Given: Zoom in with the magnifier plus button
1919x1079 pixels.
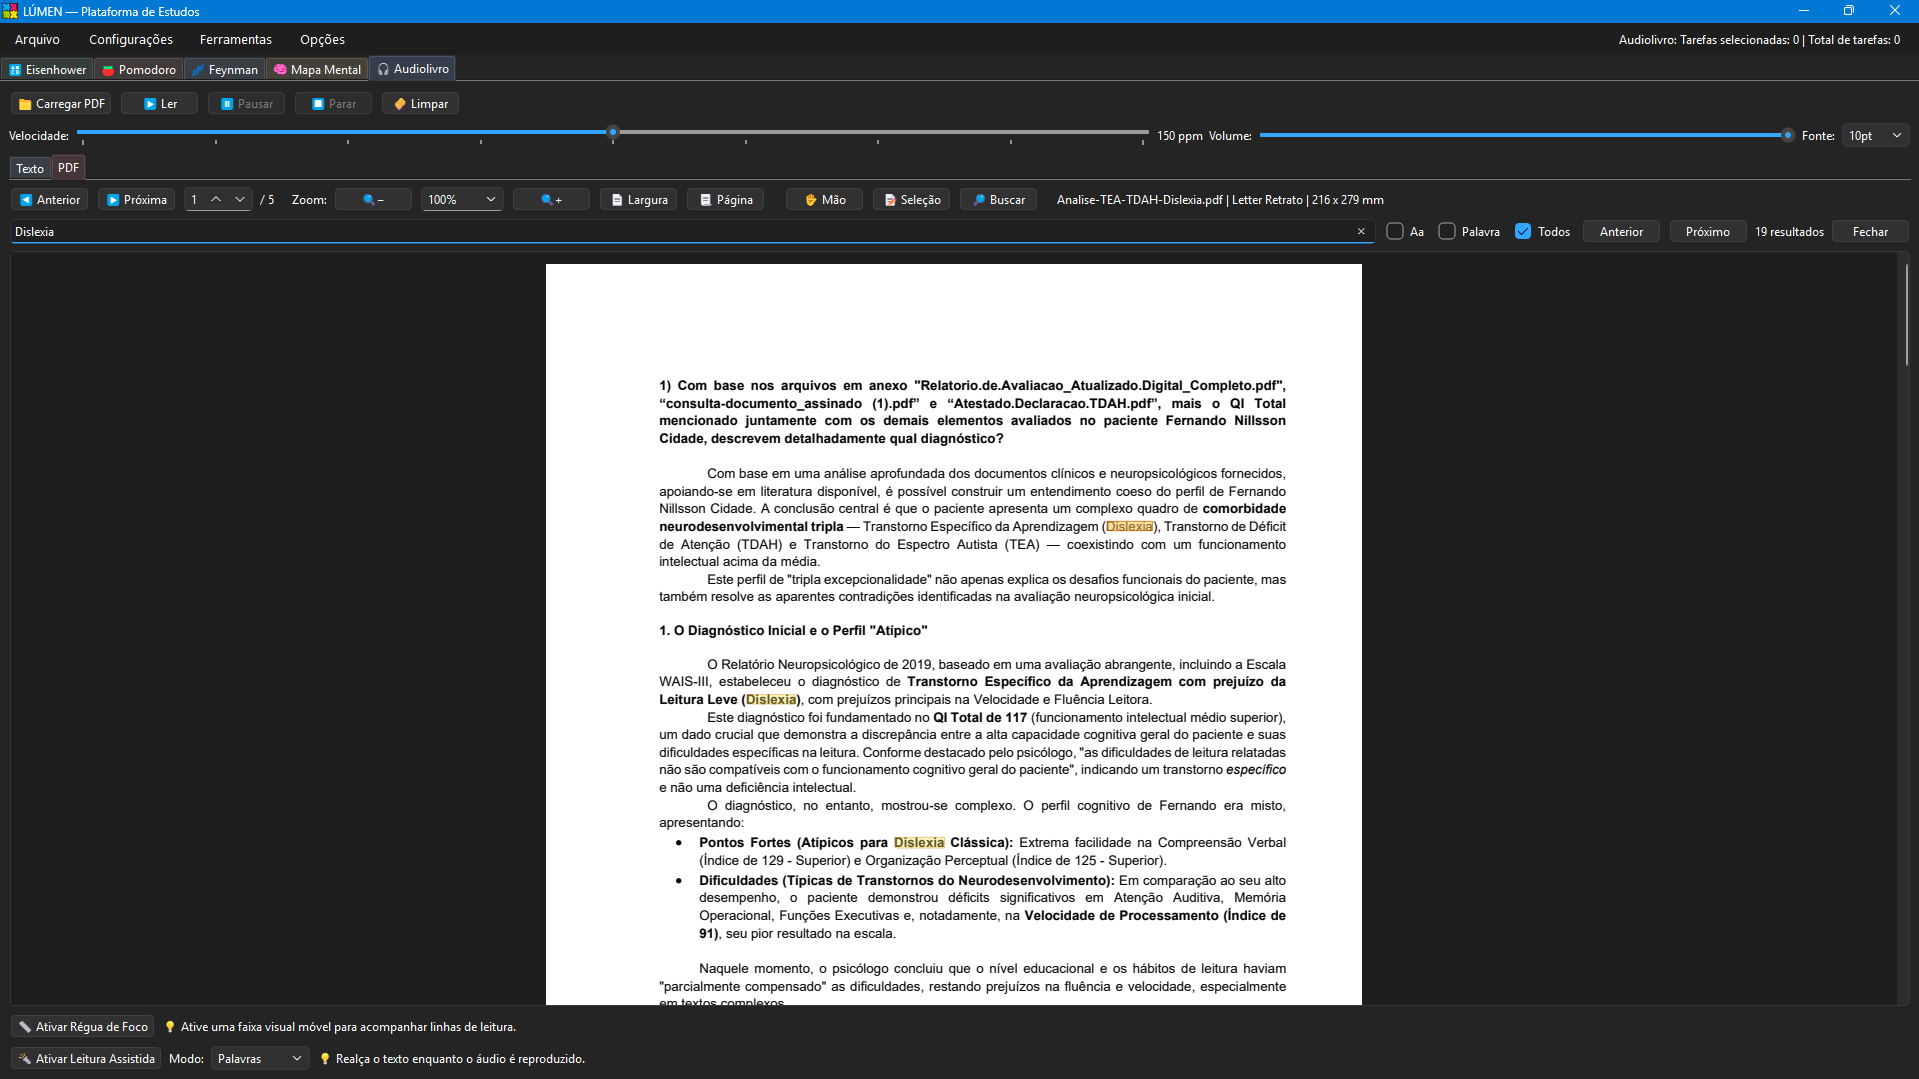Looking at the screenshot, I should click(551, 200).
